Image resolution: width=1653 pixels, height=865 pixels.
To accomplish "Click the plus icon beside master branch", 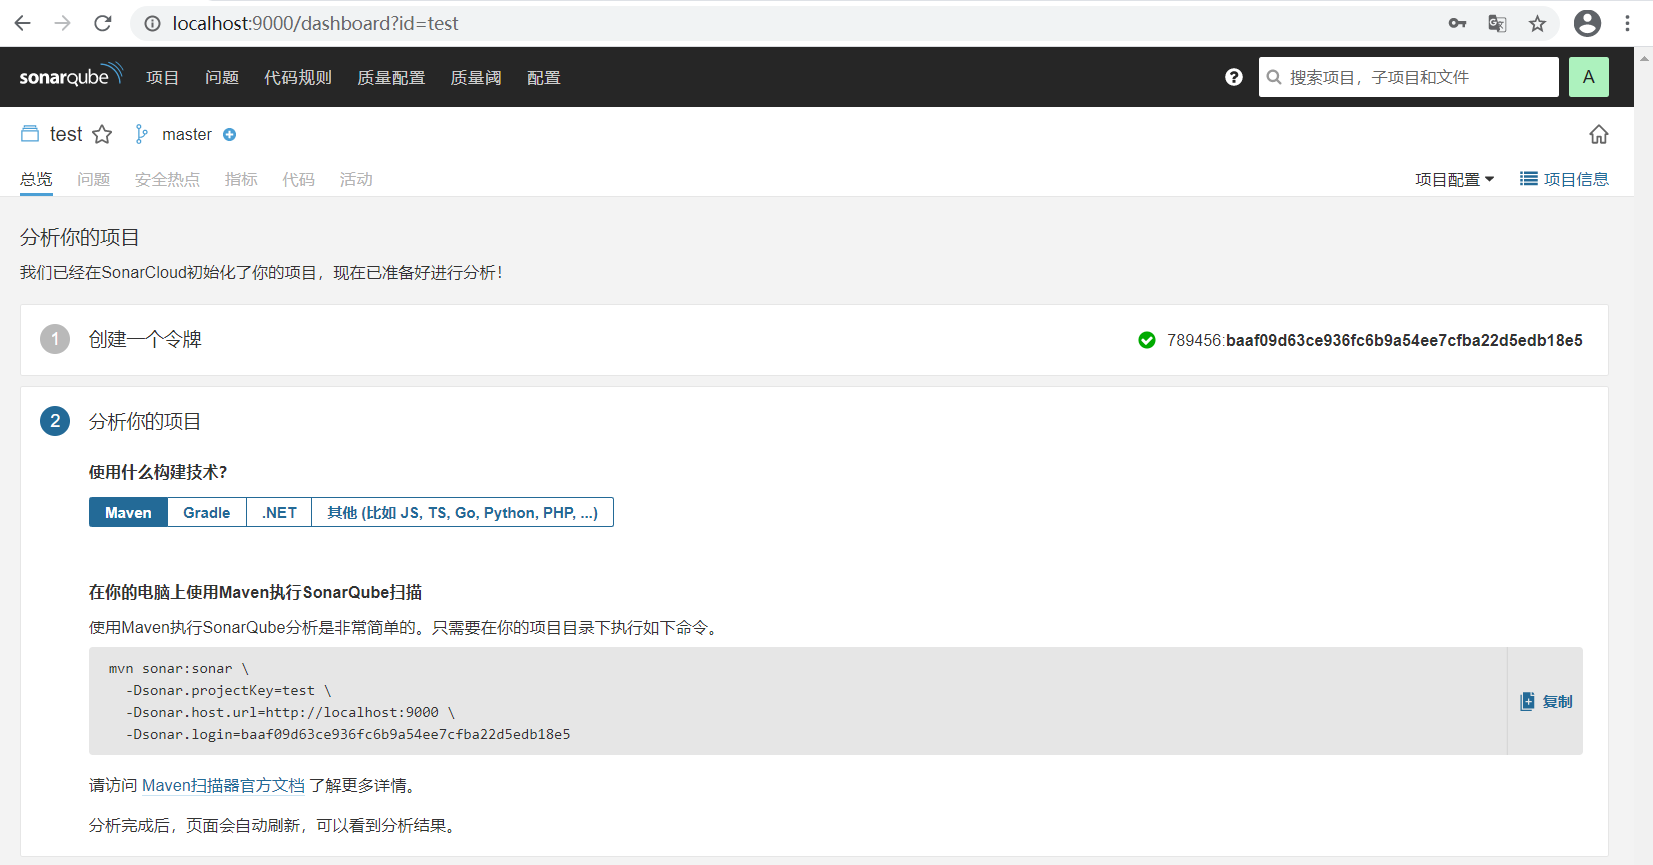I will pyautogui.click(x=229, y=134).
